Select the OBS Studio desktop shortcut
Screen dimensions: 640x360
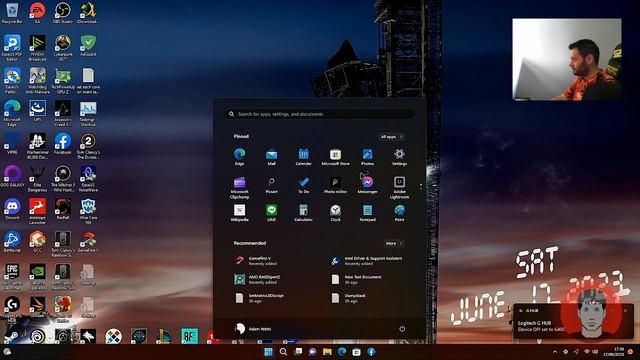tap(62, 13)
